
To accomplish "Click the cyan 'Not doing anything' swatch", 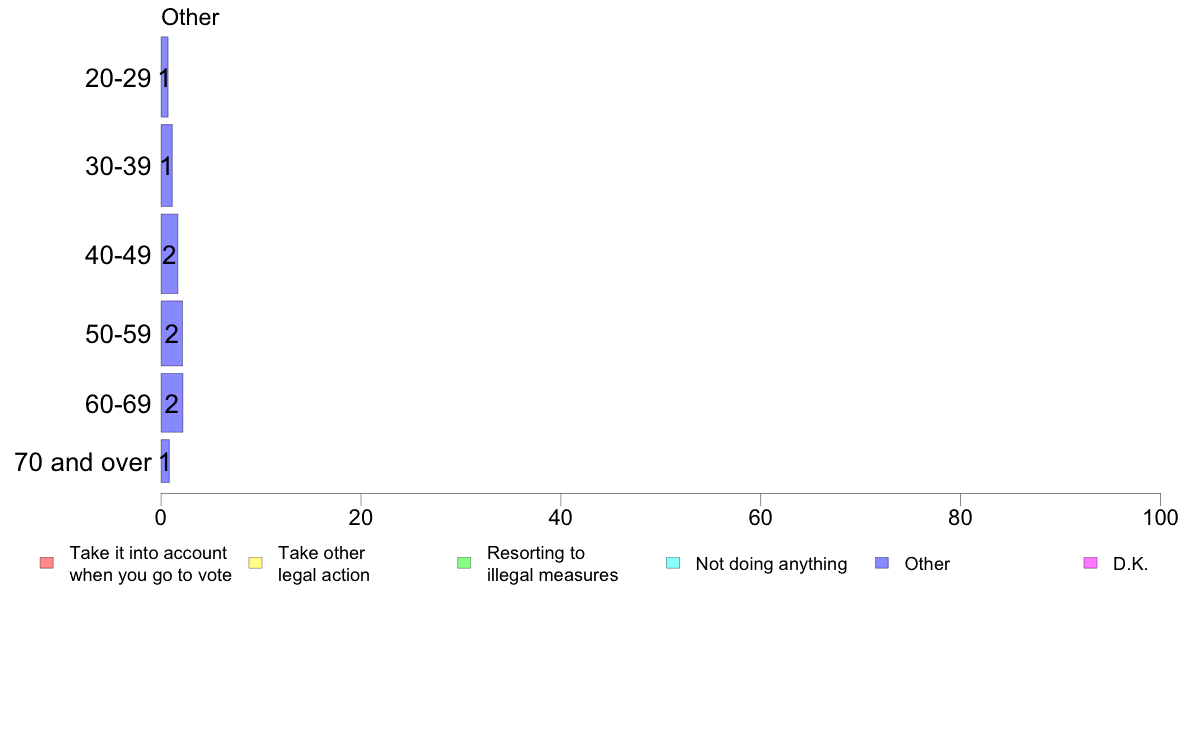I will click(x=673, y=563).
